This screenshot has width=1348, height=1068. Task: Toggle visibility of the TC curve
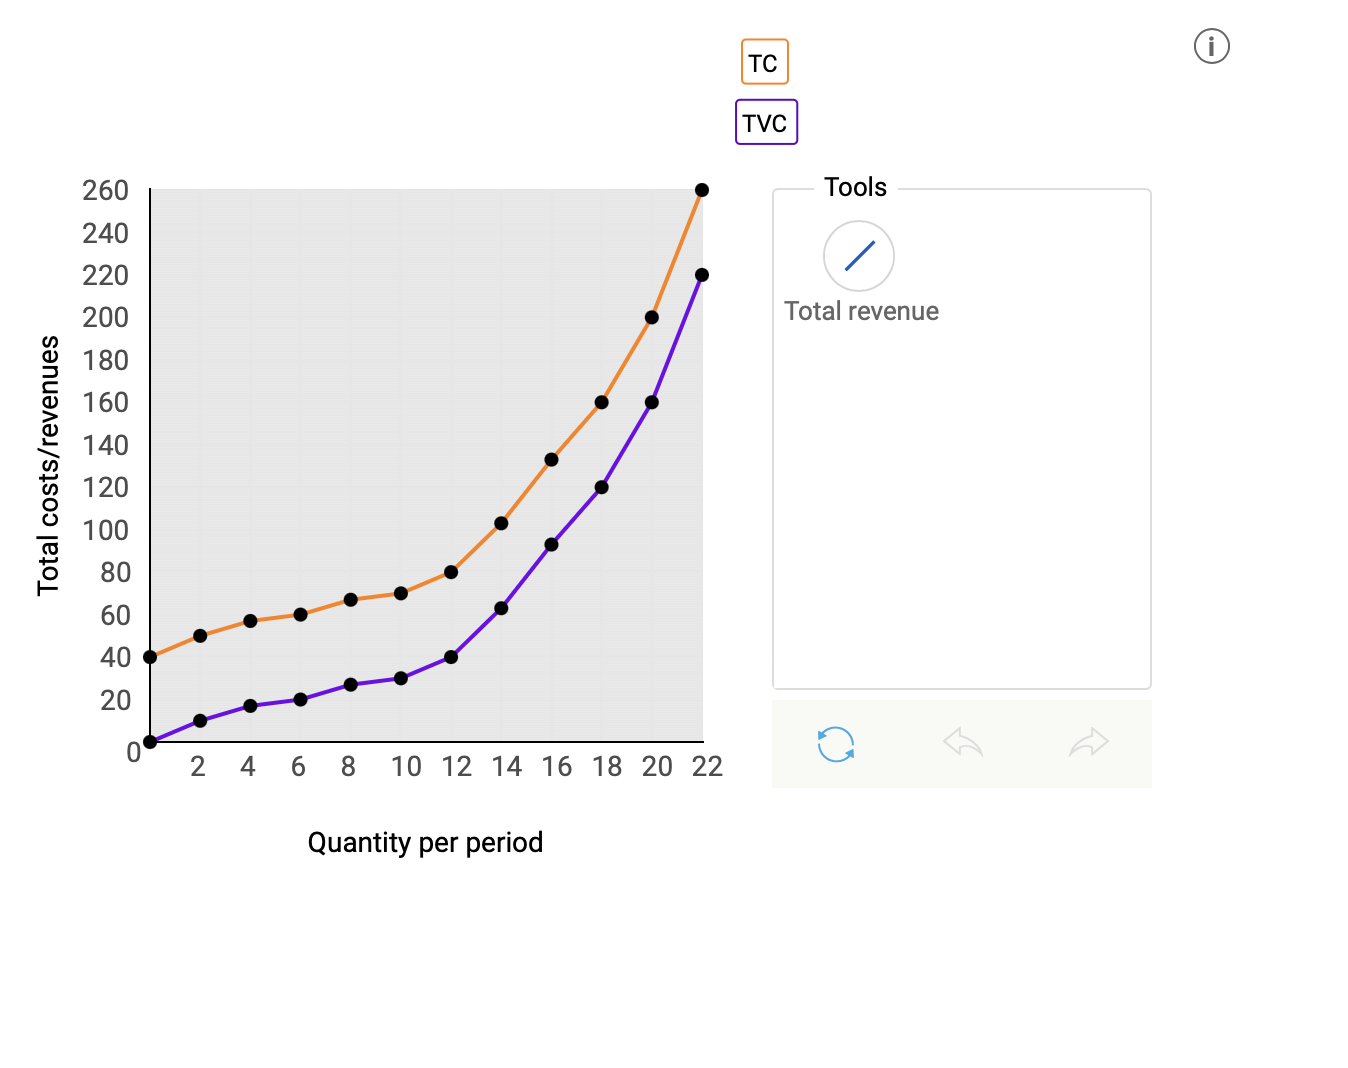764,61
